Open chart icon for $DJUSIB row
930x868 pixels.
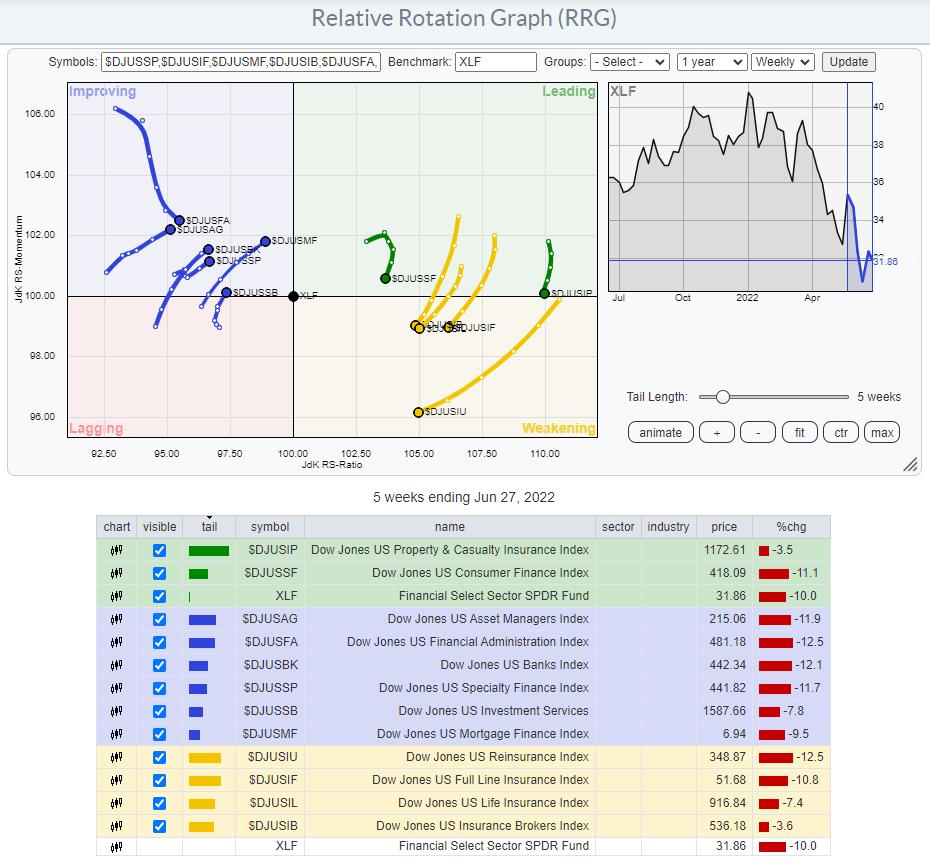[117, 826]
